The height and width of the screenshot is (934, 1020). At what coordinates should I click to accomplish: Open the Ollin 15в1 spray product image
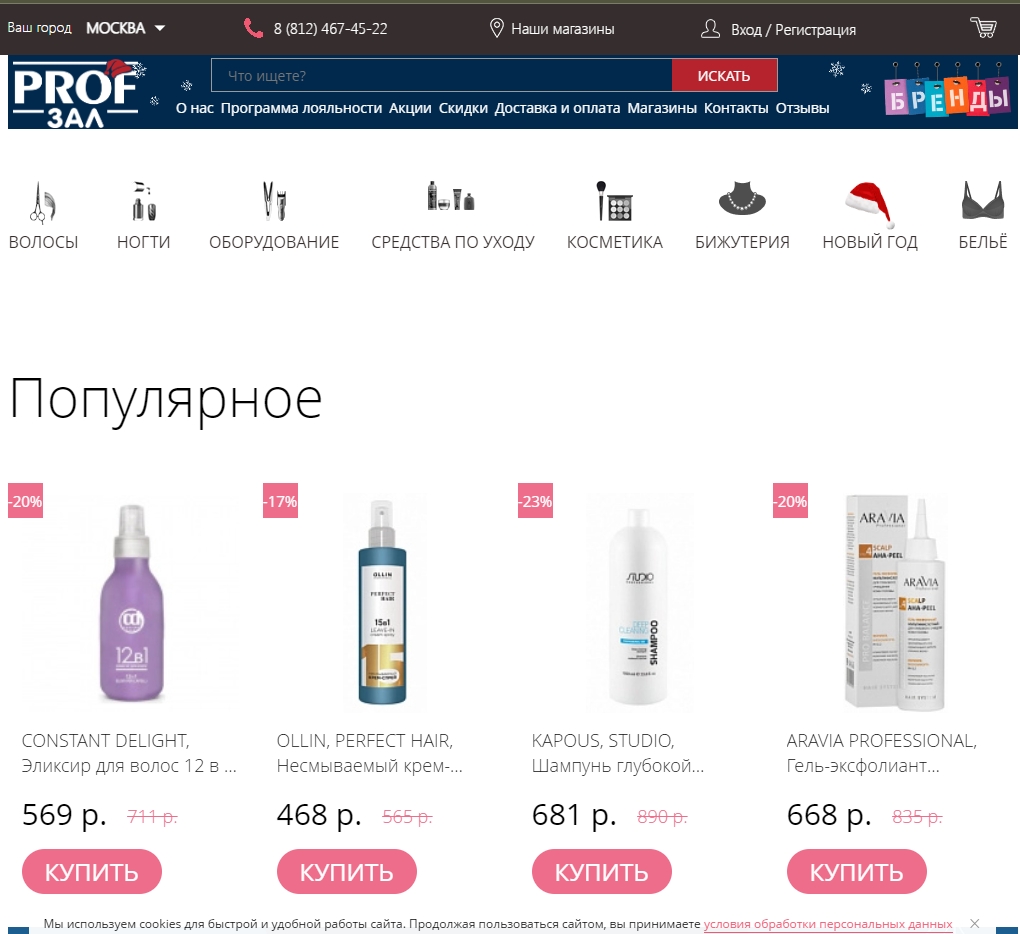click(x=383, y=602)
